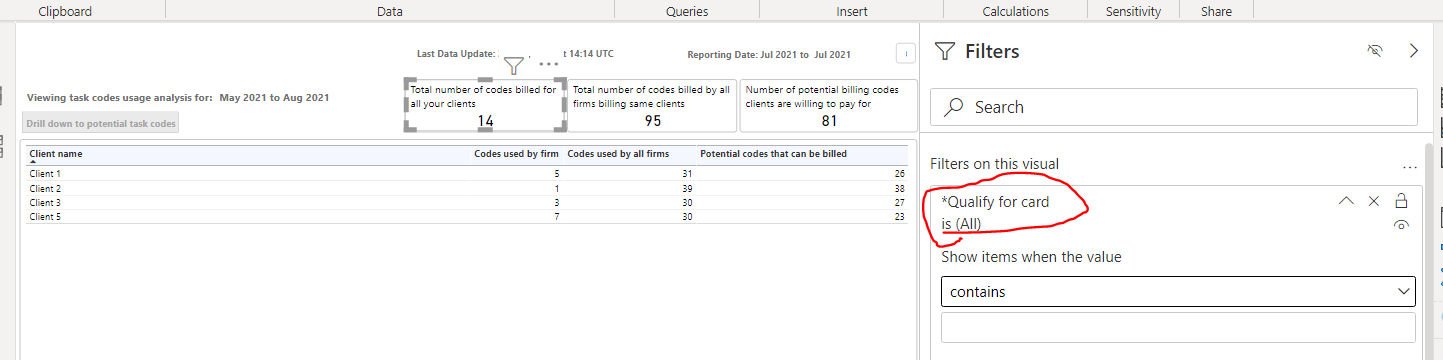The width and height of the screenshot is (1443, 360).
Task: Collapse the Qualify for card filter card
Action: coord(1346,201)
